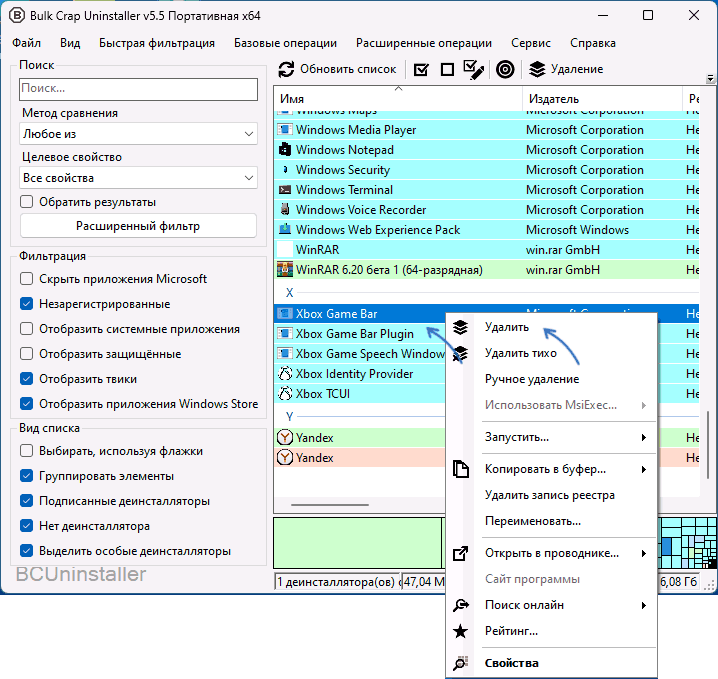The height and width of the screenshot is (679, 718).
Task: Click the invert selection pencil-checkbox icon
Action: click(474, 69)
